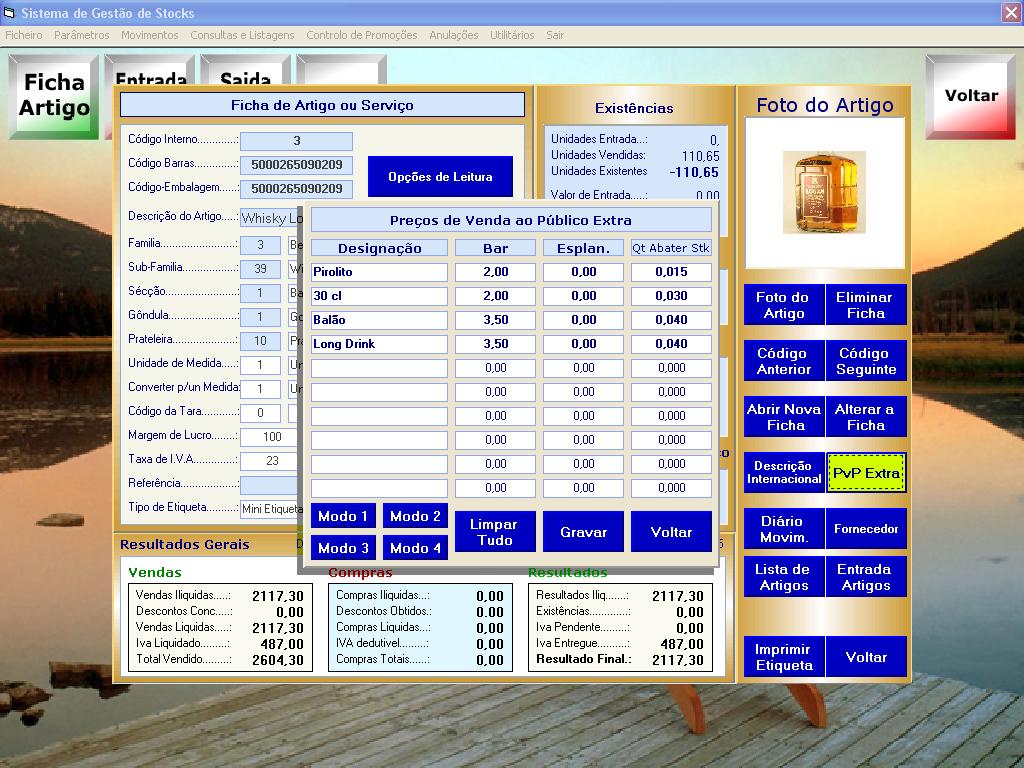Open the Fornecedor button
Screen dimensions: 1024x768
(866, 529)
